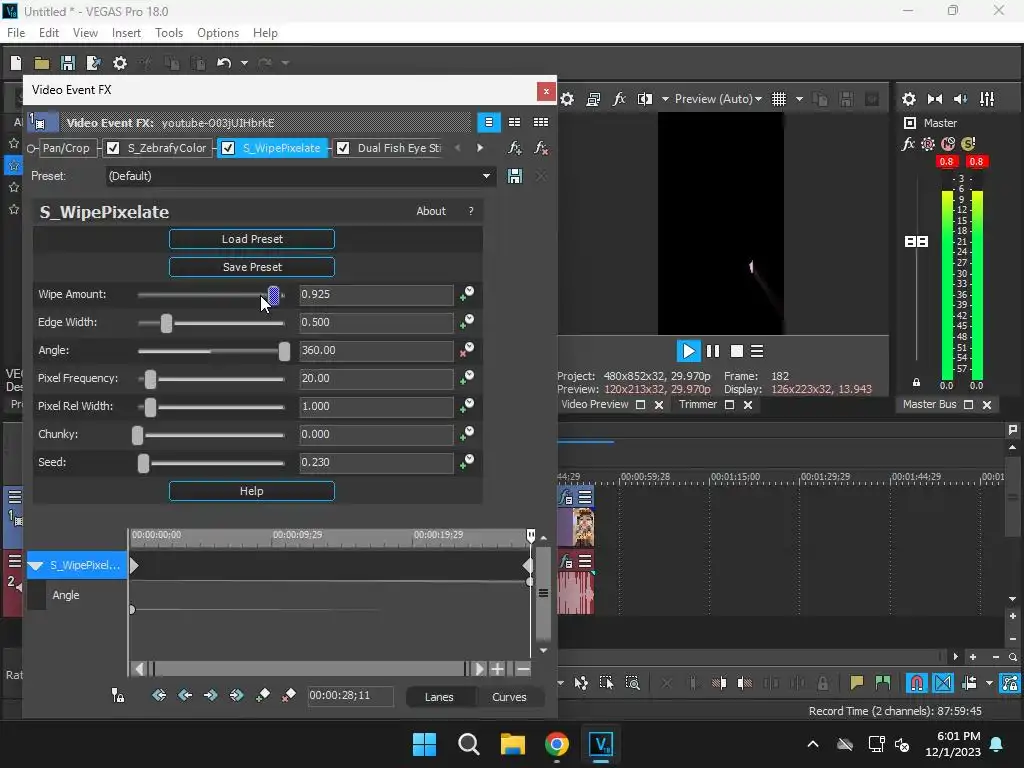Open the Preview (Auto) quality dropdown
This screenshot has width=1024, height=768.
click(x=718, y=99)
